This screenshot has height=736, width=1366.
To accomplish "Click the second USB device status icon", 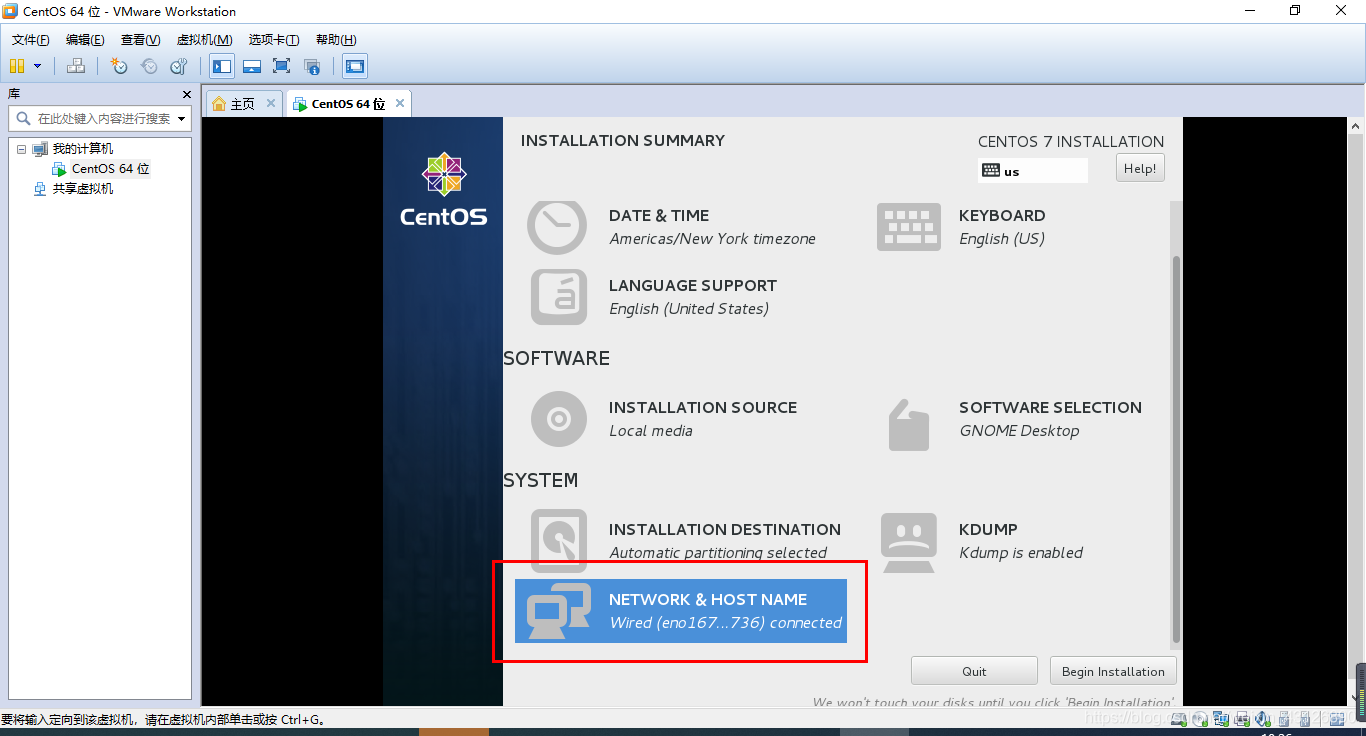I will 1304,719.
